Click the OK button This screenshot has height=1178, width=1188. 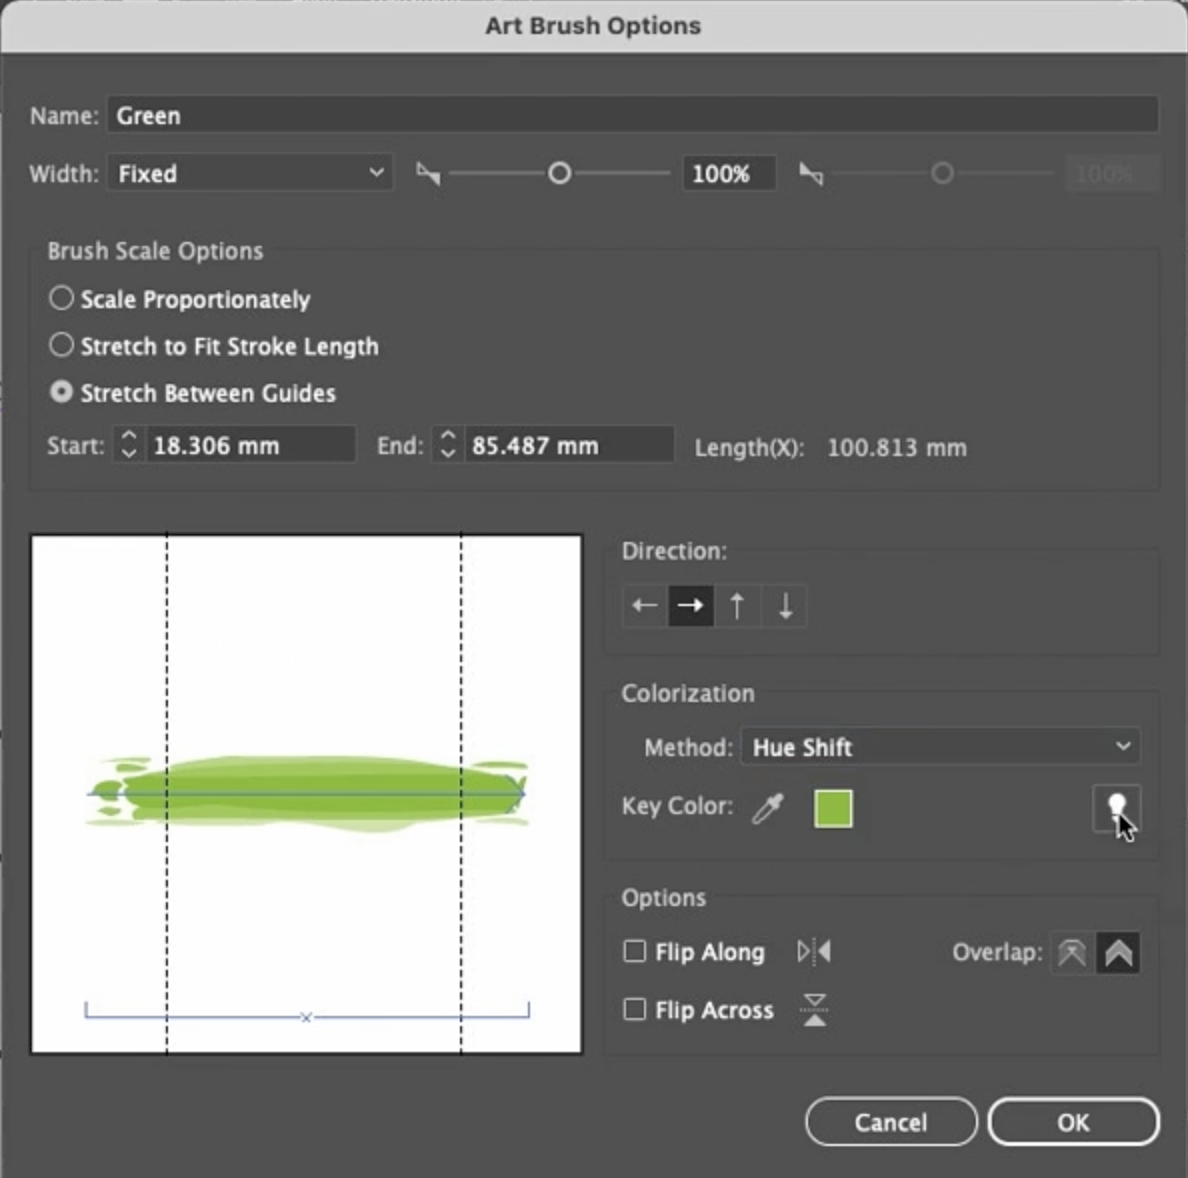[1074, 1122]
